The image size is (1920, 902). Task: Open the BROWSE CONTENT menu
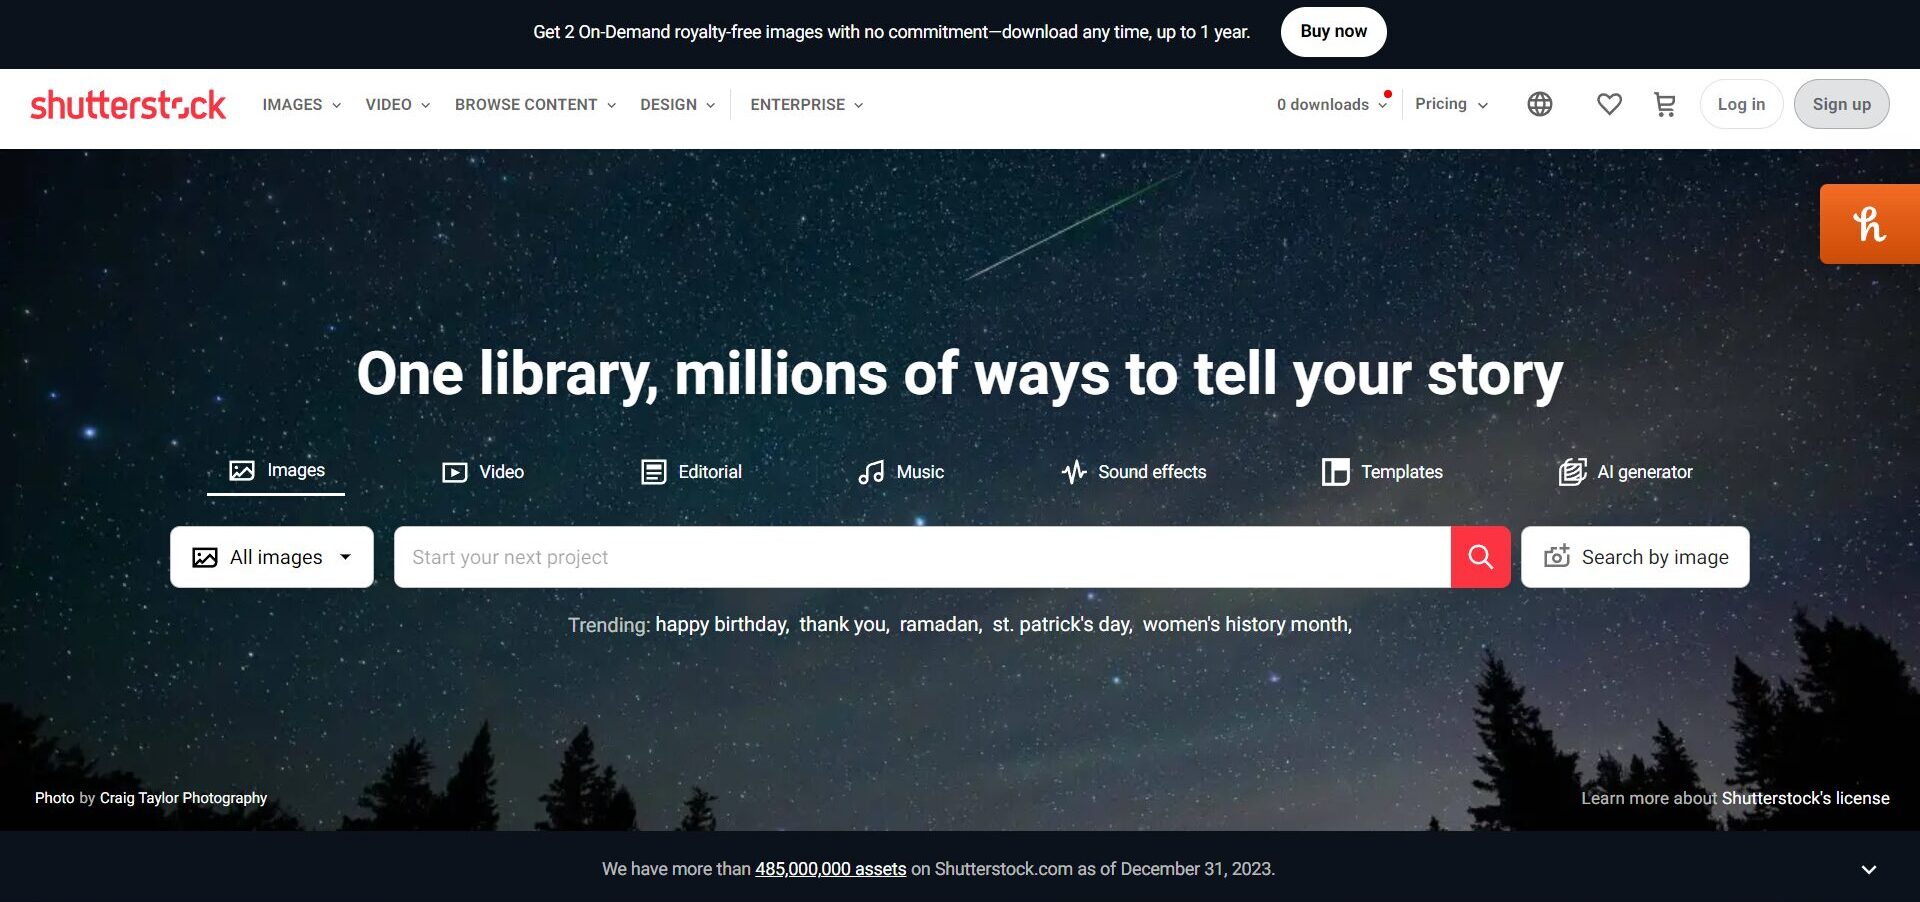(x=535, y=104)
